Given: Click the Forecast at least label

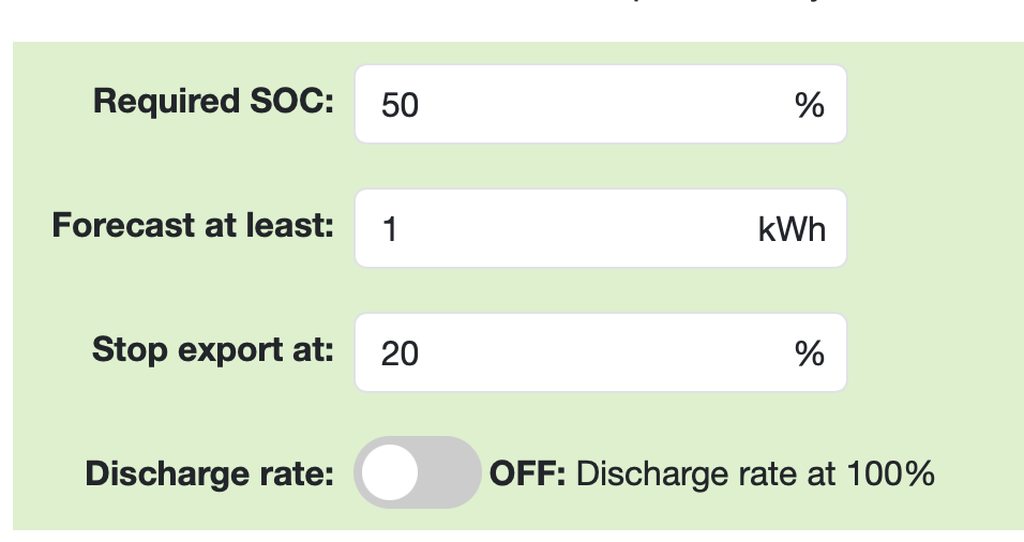Looking at the screenshot, I should pyautogui.click(x=192, y=226).
